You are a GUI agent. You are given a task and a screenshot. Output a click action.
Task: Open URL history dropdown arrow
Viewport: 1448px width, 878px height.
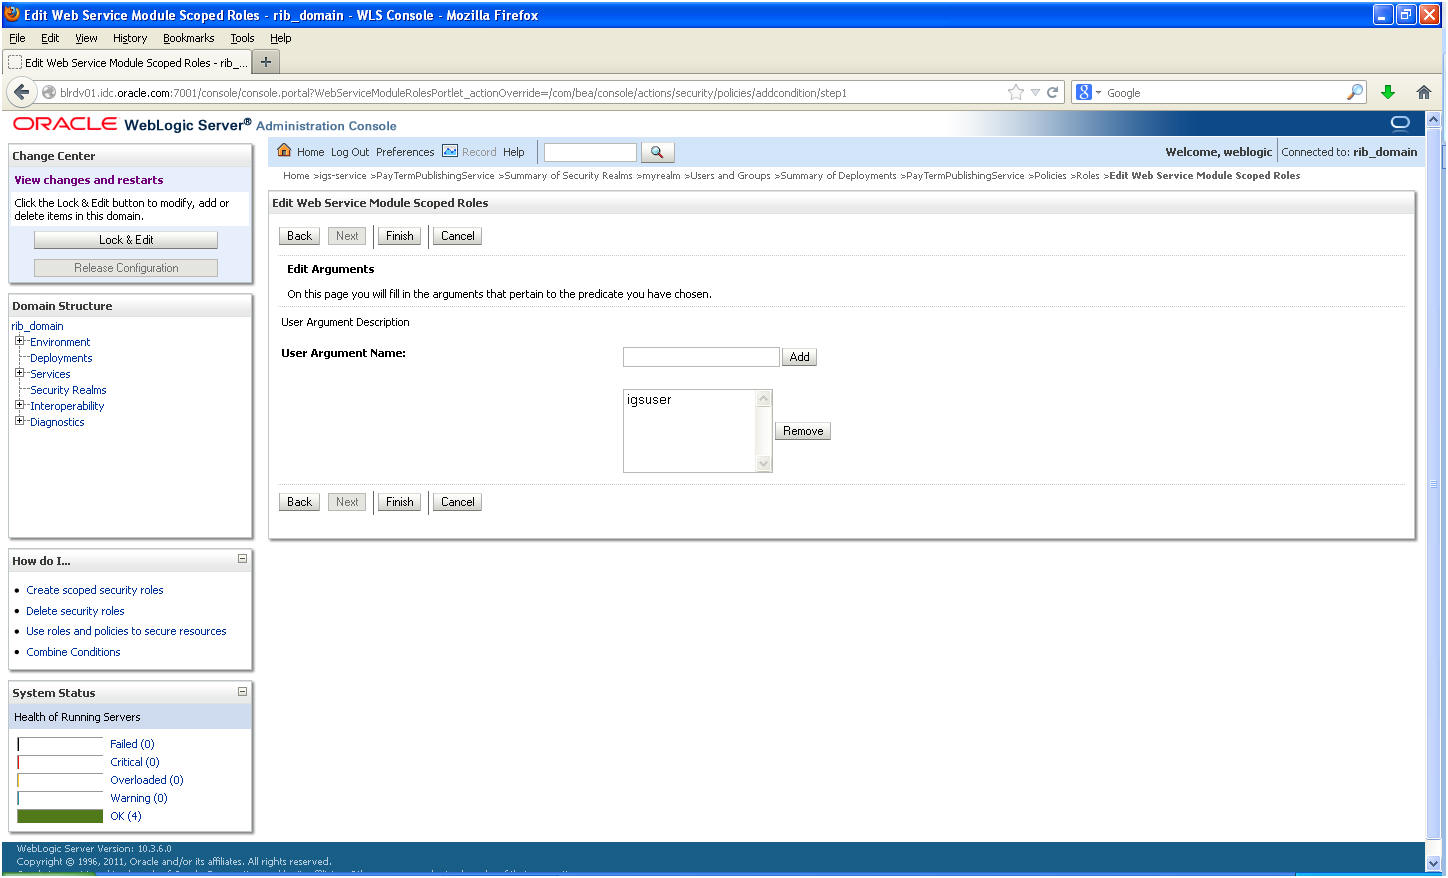click(1035, 92)
